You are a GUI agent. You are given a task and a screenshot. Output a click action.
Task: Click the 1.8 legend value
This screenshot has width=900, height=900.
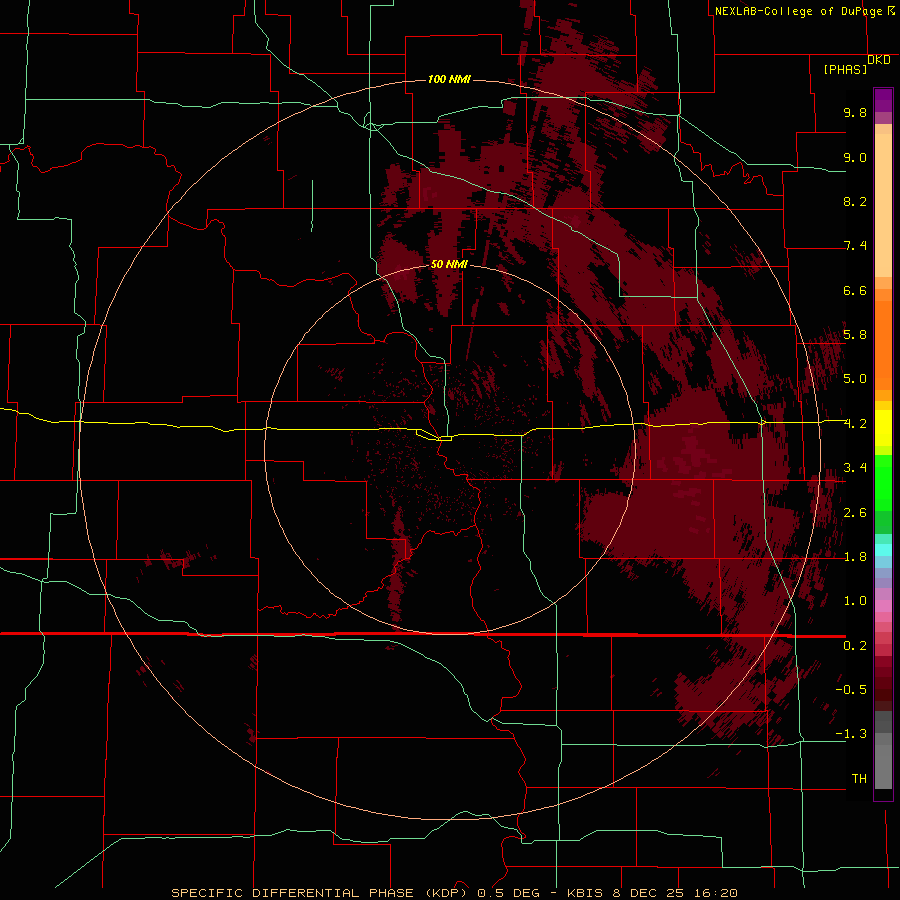(x=855, y=557)
